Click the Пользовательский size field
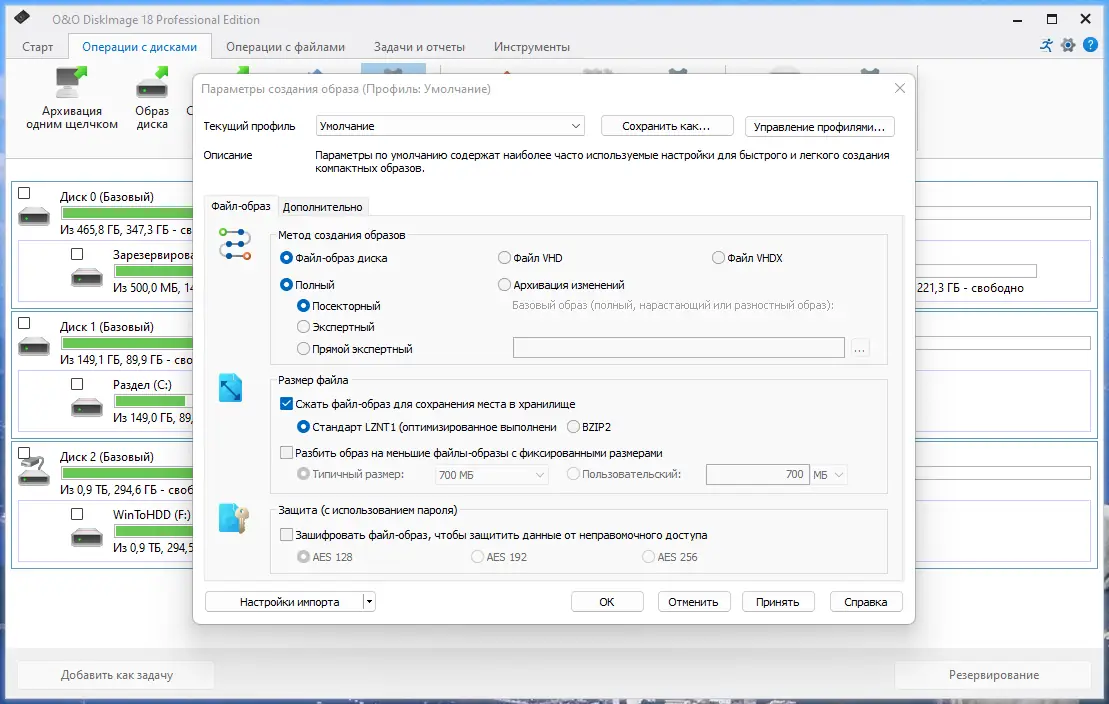The image size is (1109, 704). tap(757, 475)
